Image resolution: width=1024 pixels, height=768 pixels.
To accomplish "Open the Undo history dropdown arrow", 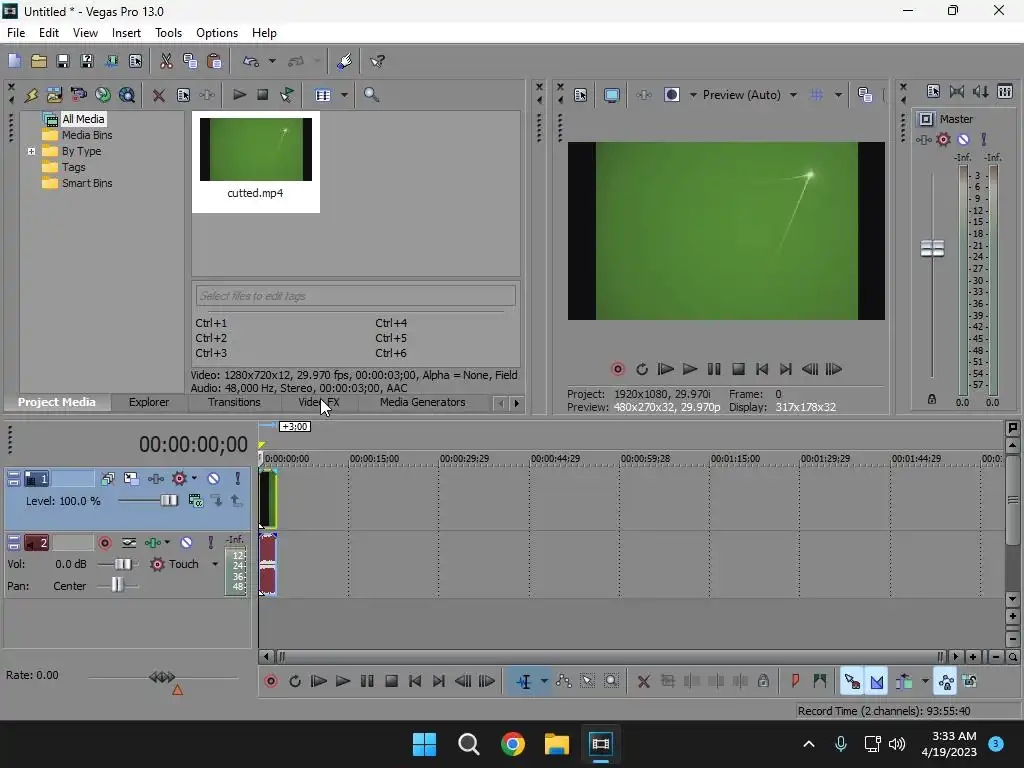I will click(272, 61).
